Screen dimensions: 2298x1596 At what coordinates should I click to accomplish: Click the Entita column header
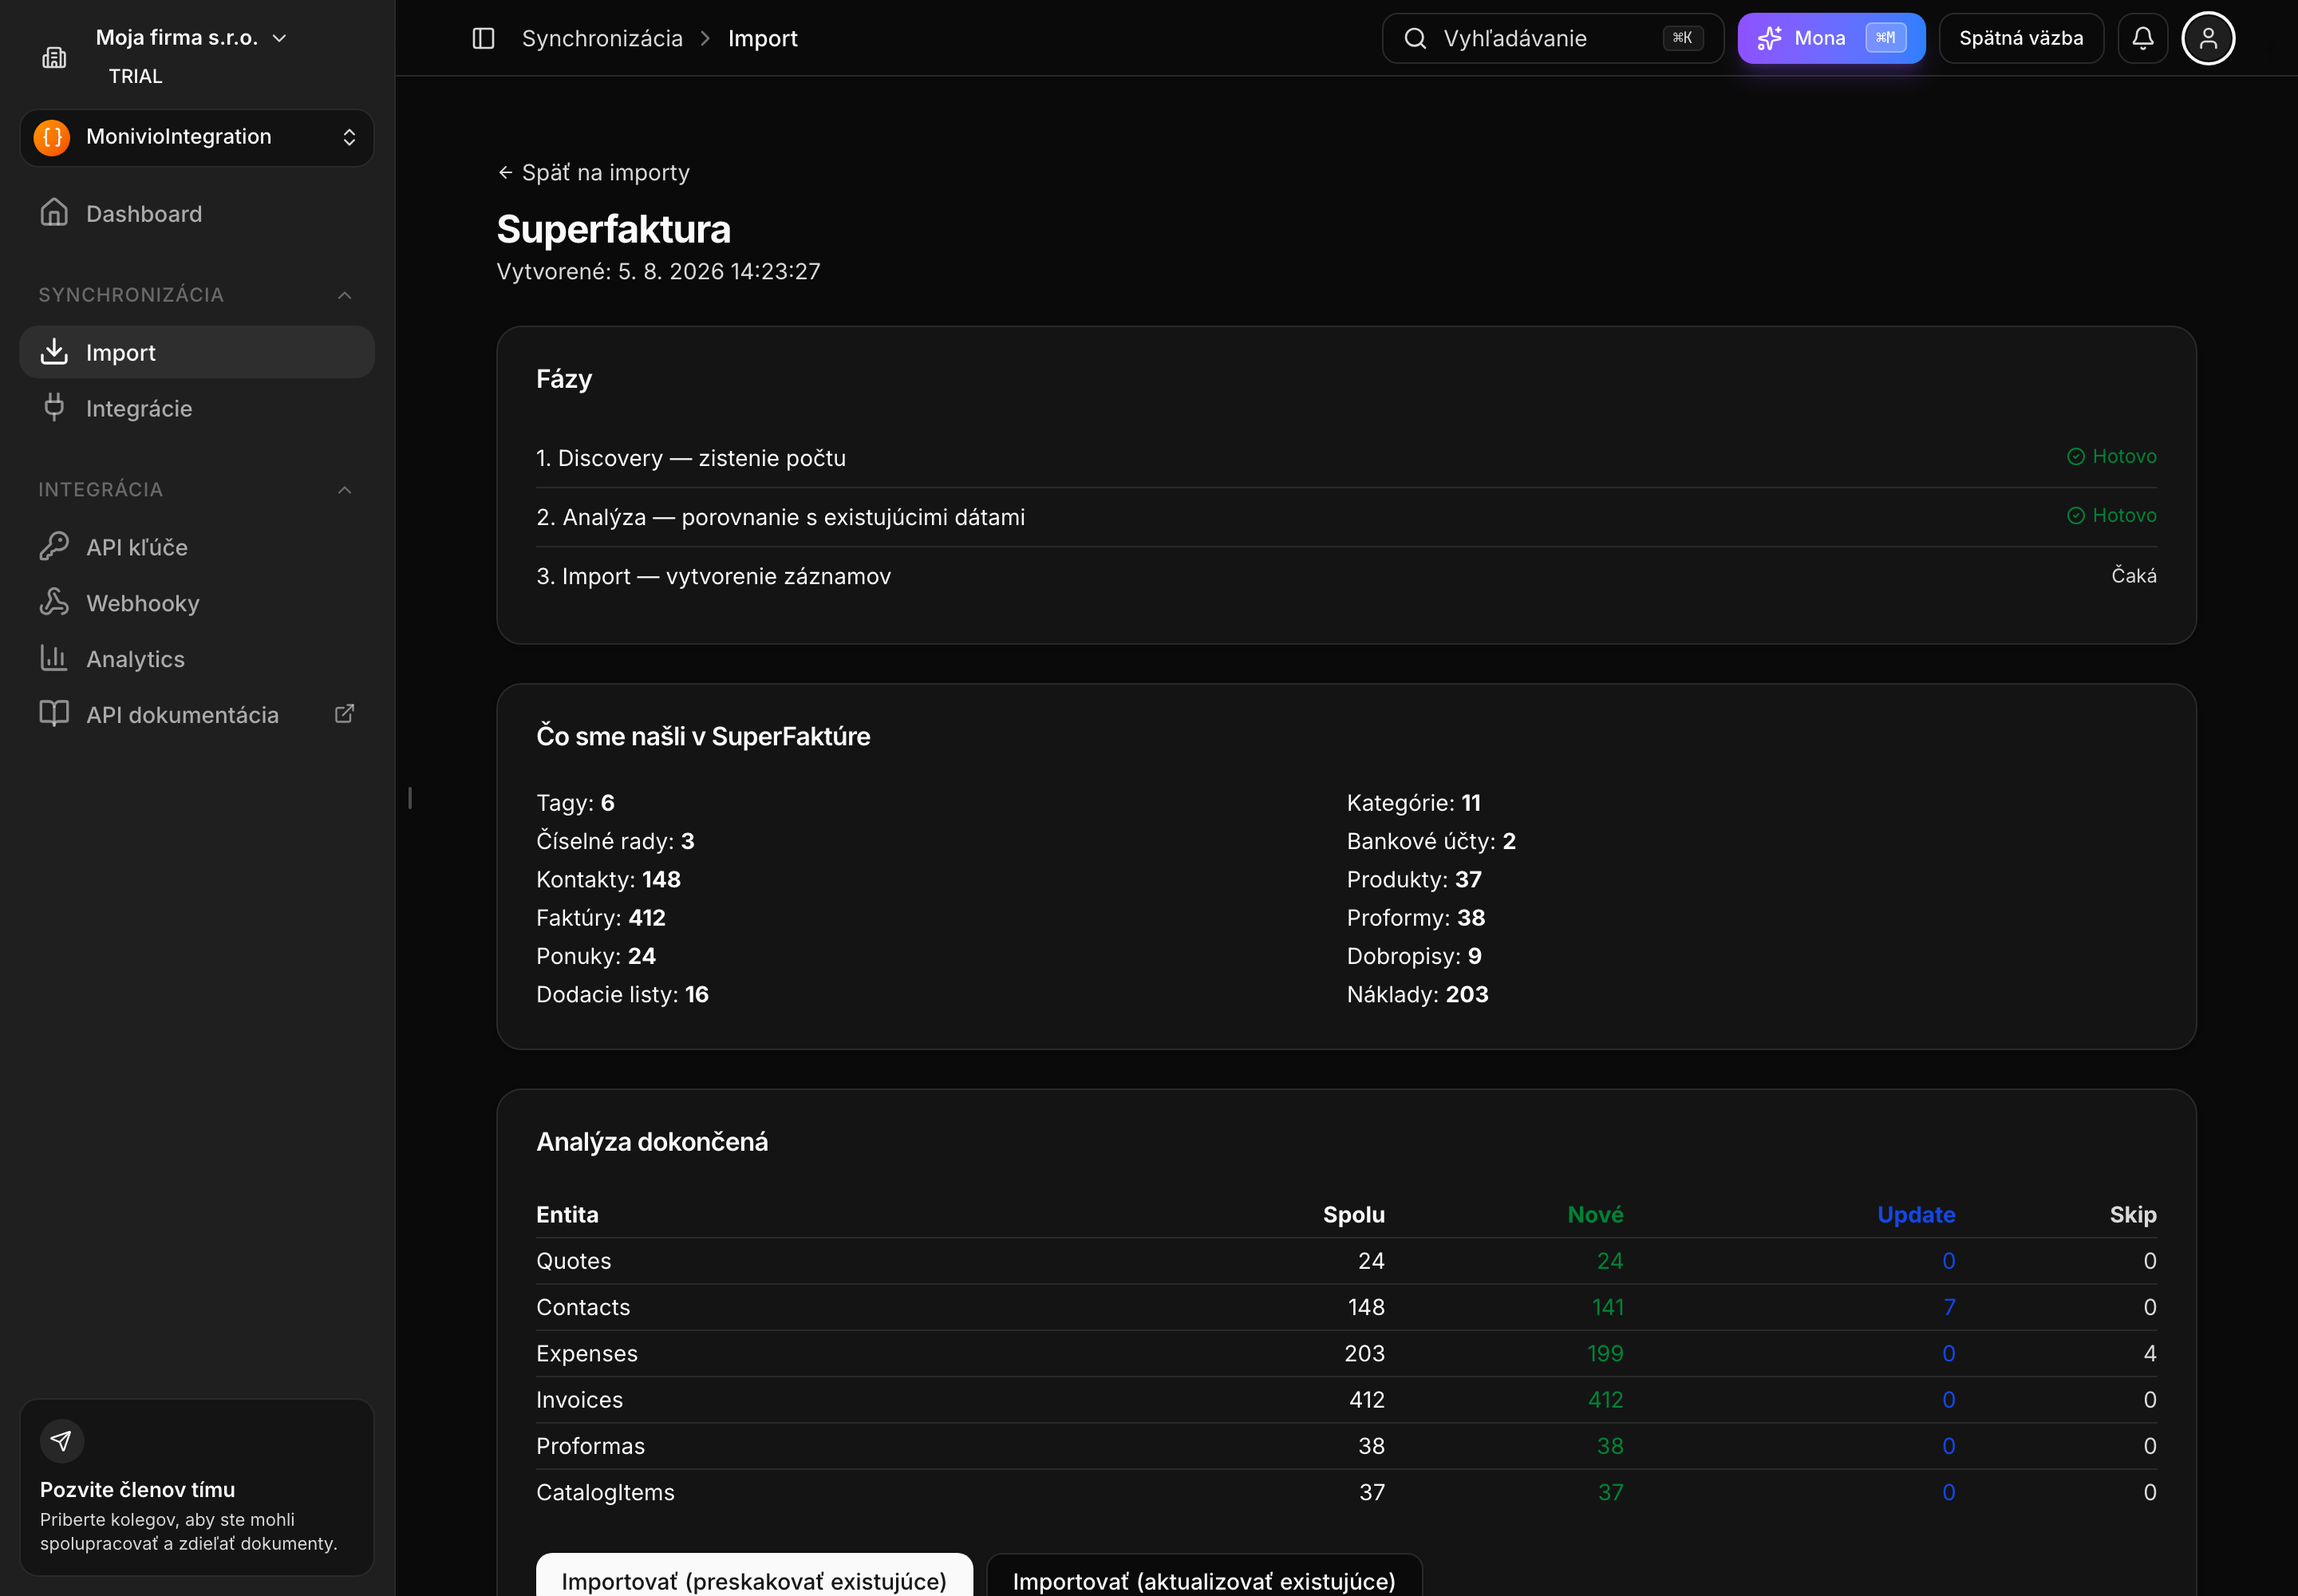[567, 1214]
